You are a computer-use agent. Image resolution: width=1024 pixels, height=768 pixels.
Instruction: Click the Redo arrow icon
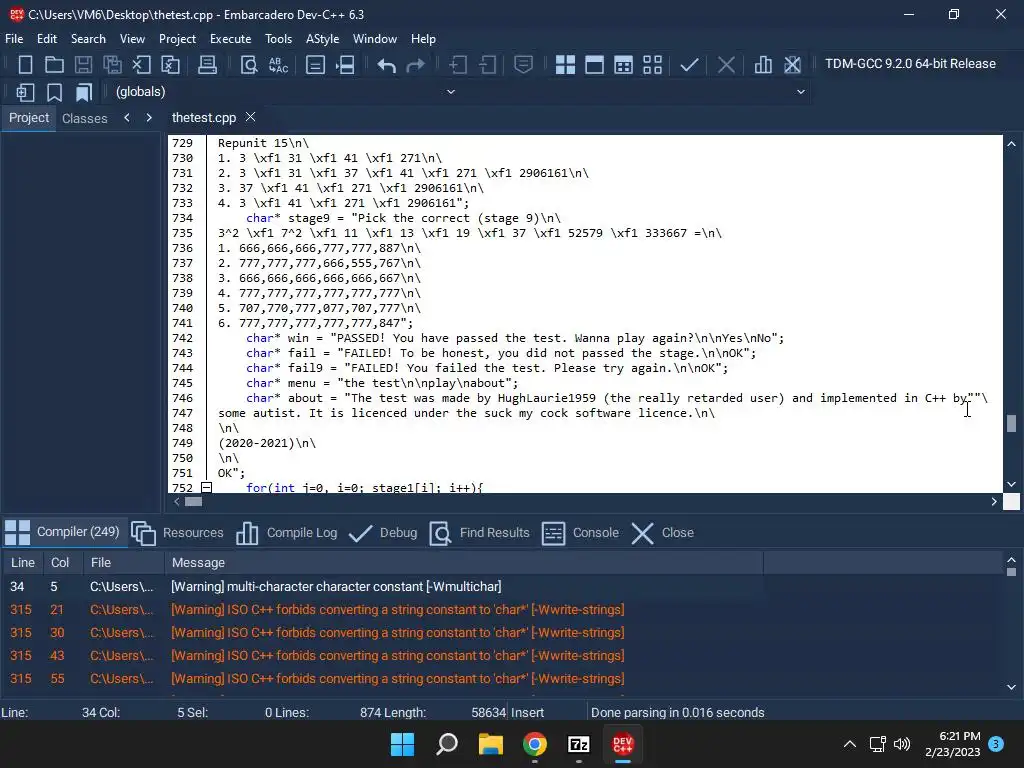(415, 65)
